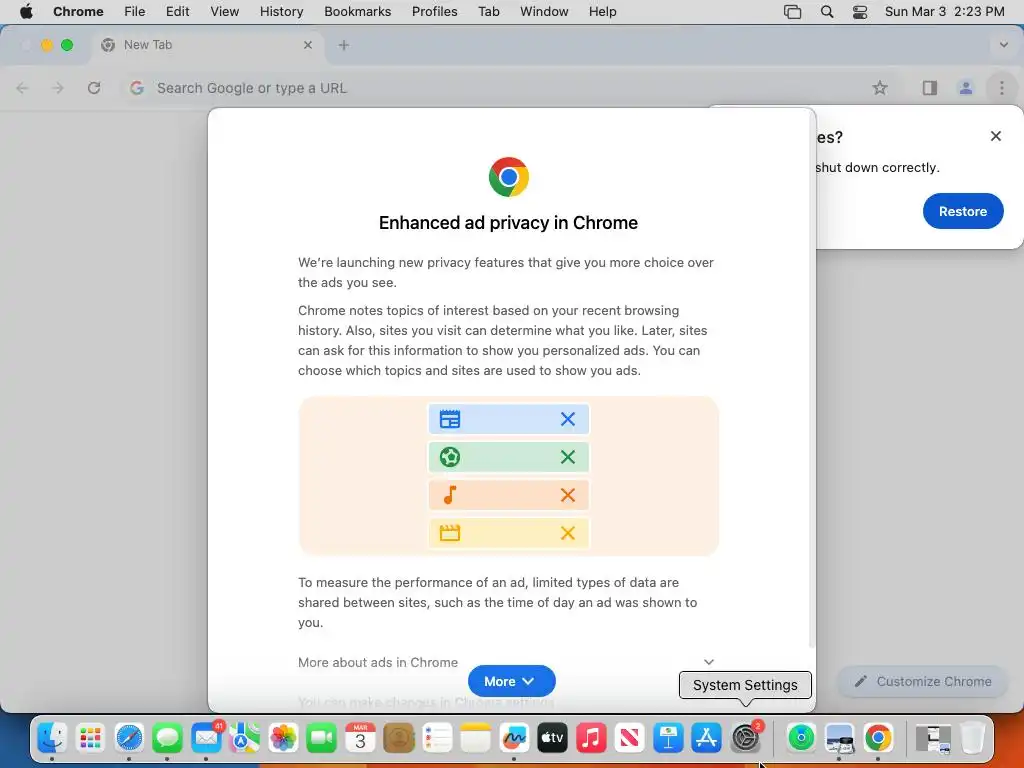Open Photos app in the Dock
Screen dimensions: 1024x768
point(283,738)
